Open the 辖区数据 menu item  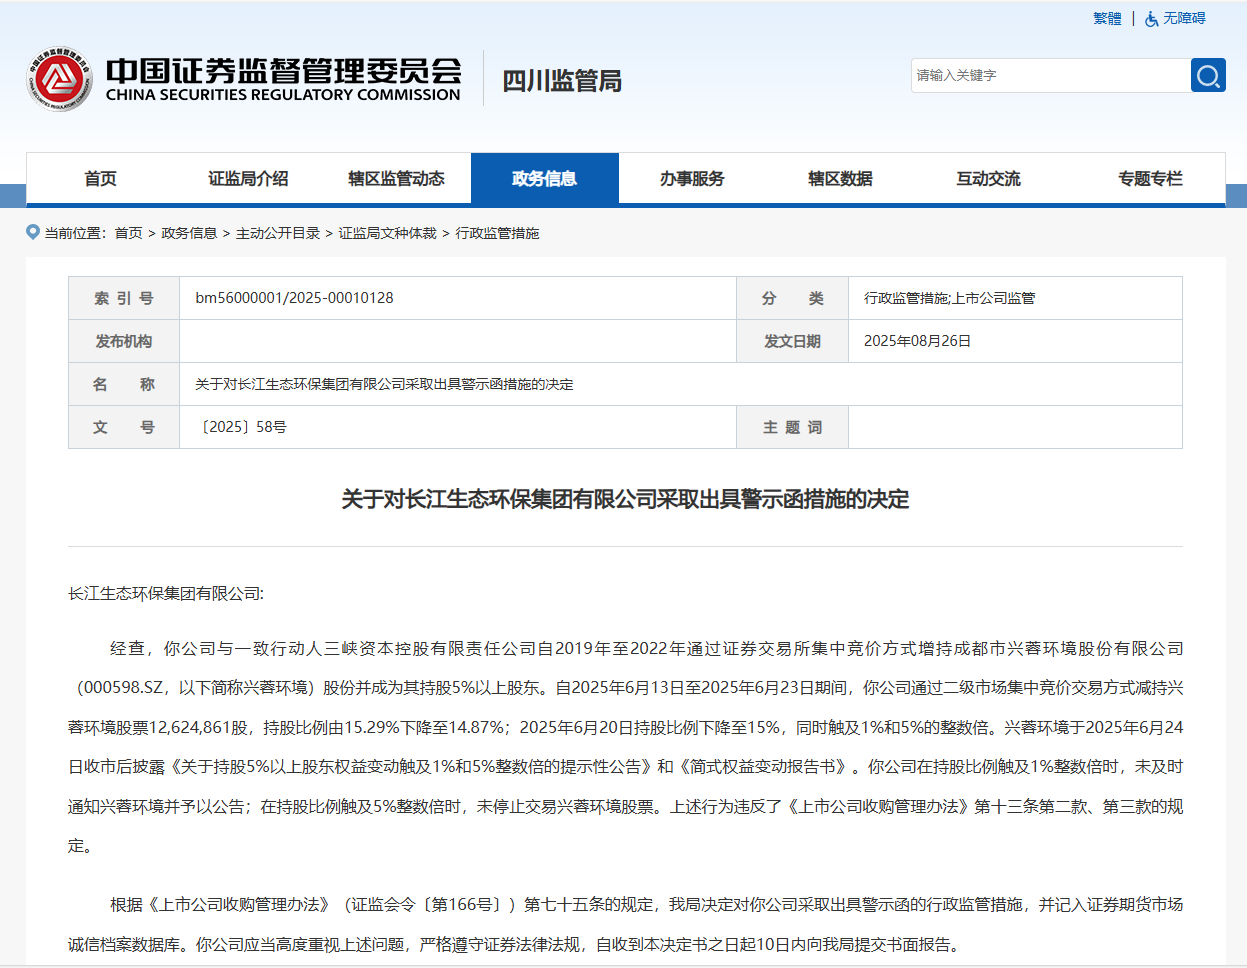coord(840,179)
